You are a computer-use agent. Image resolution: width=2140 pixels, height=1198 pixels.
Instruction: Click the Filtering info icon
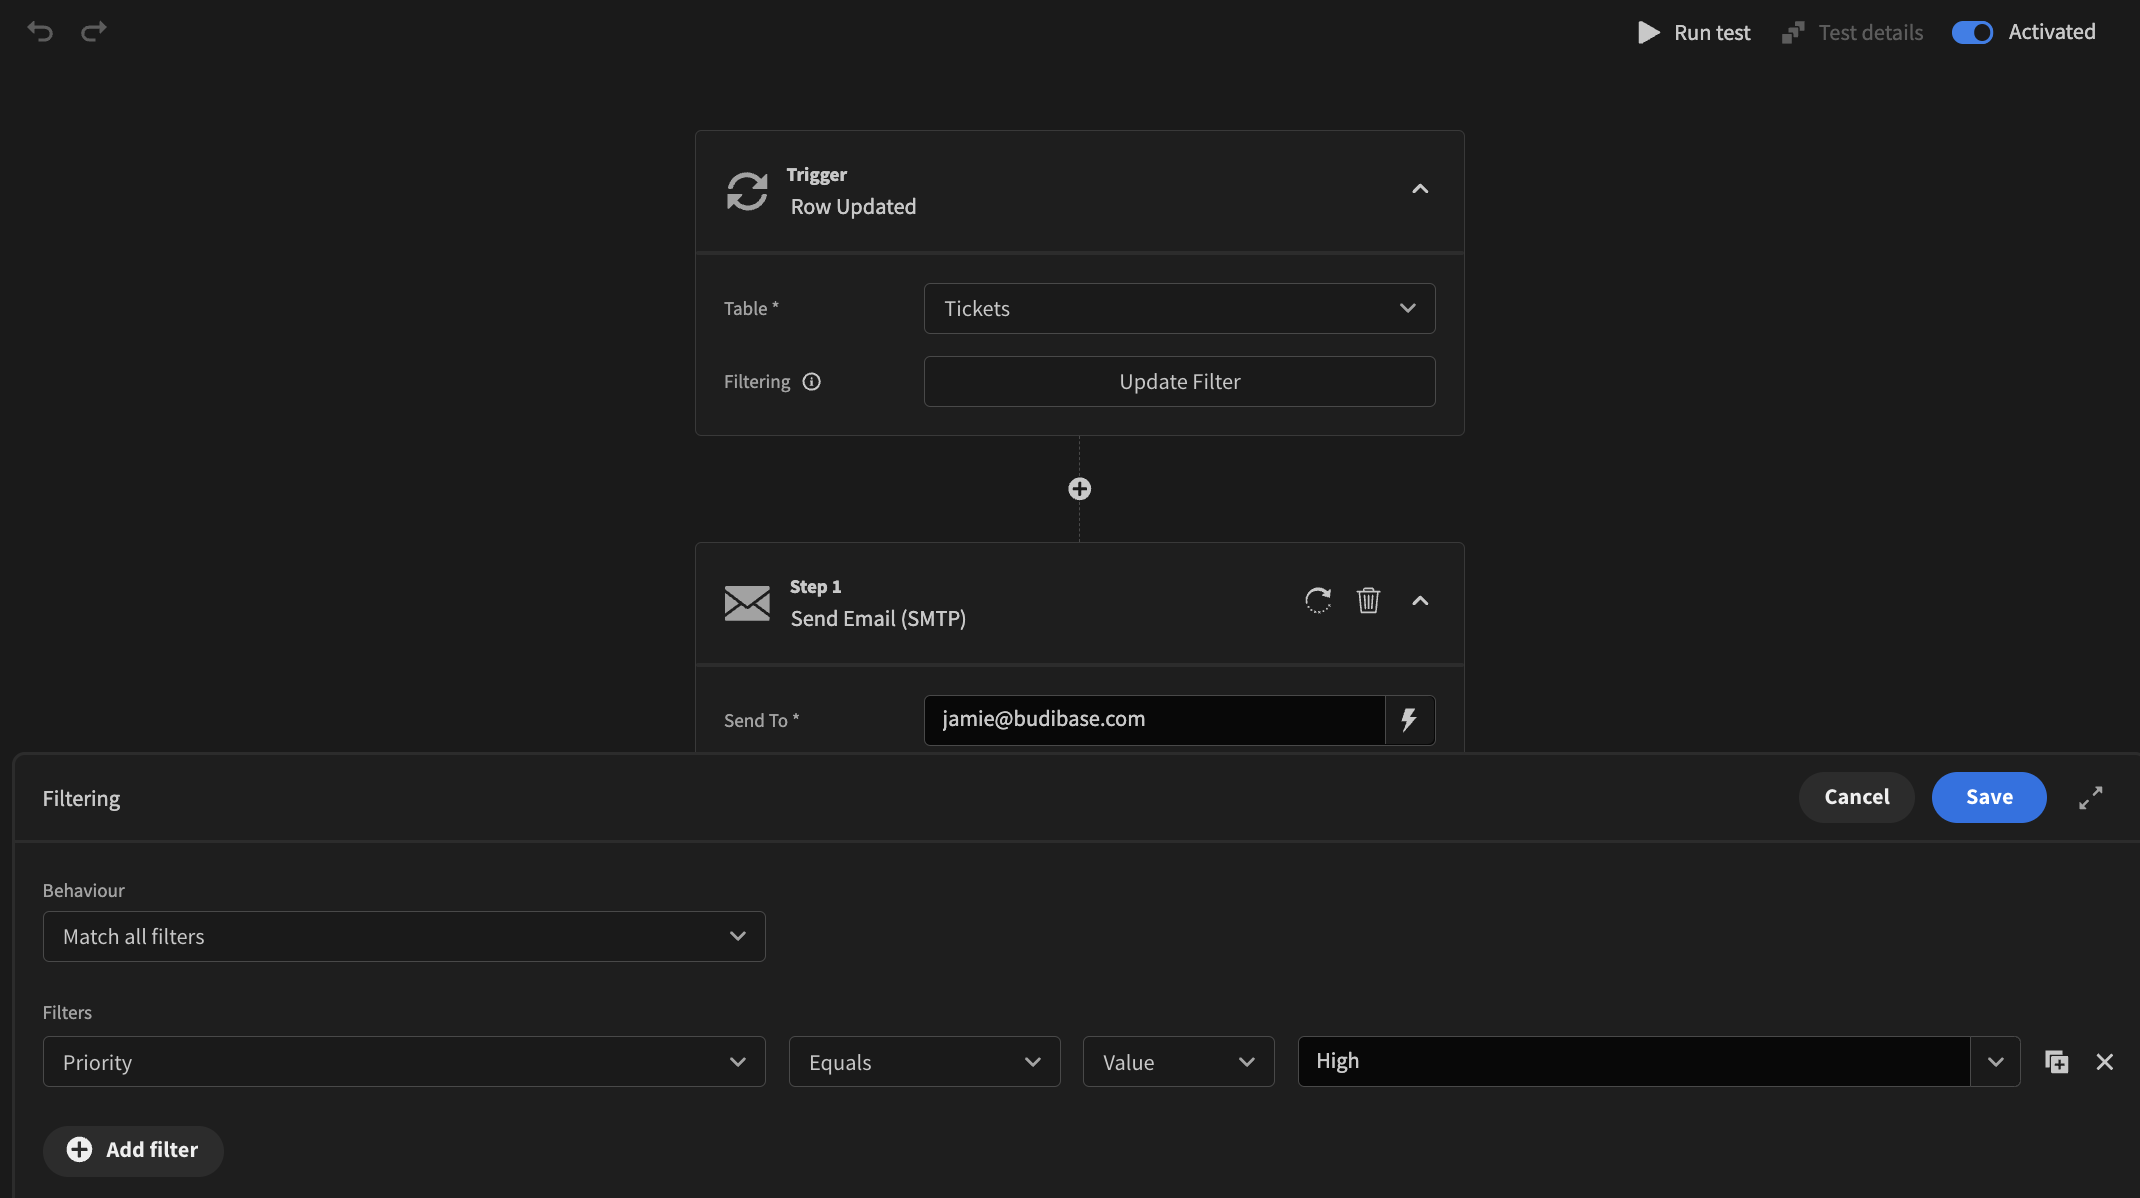812,382
